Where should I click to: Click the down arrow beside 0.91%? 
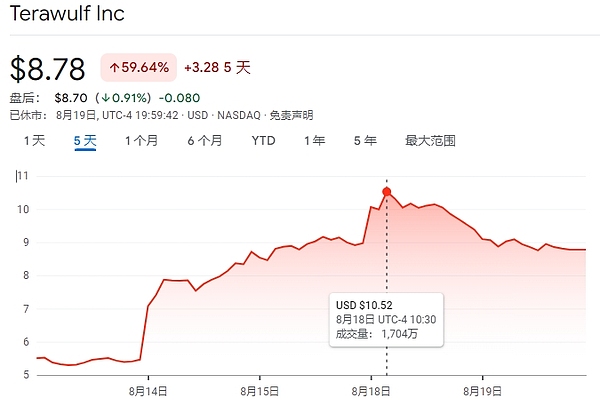pyautogui.click(x=106, y=98)
